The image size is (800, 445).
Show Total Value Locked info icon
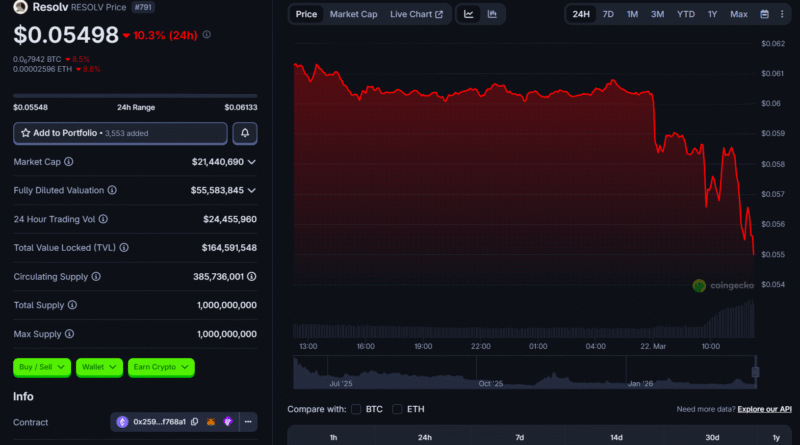[124, 248]
